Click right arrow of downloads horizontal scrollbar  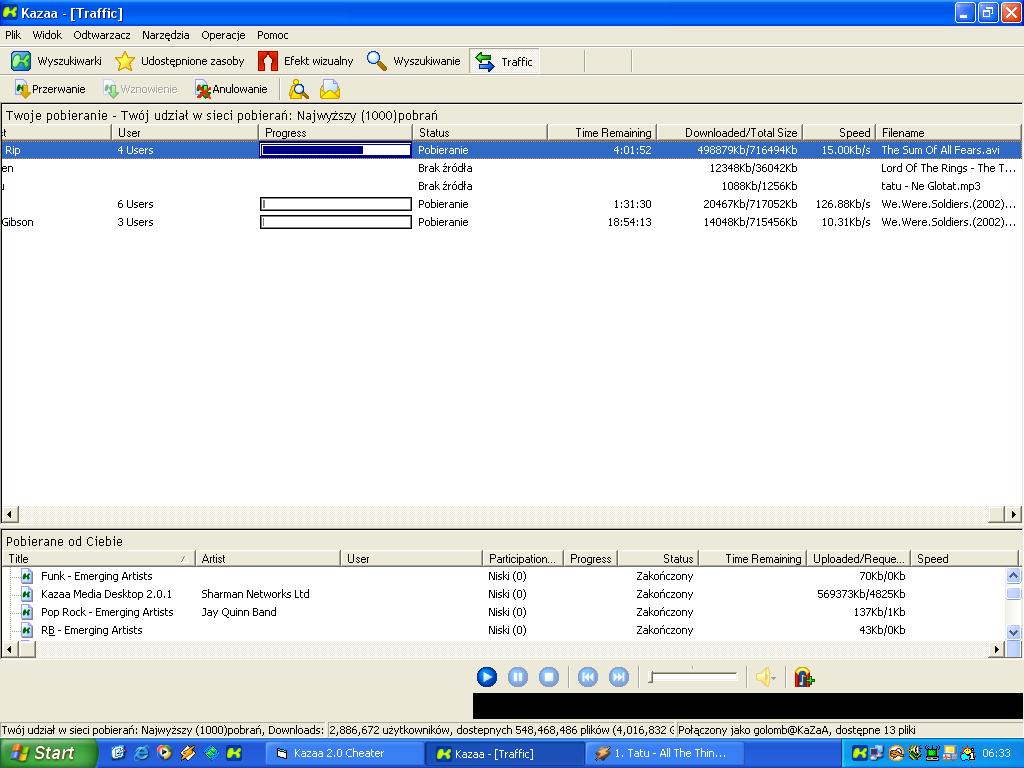coord(1013,515)
